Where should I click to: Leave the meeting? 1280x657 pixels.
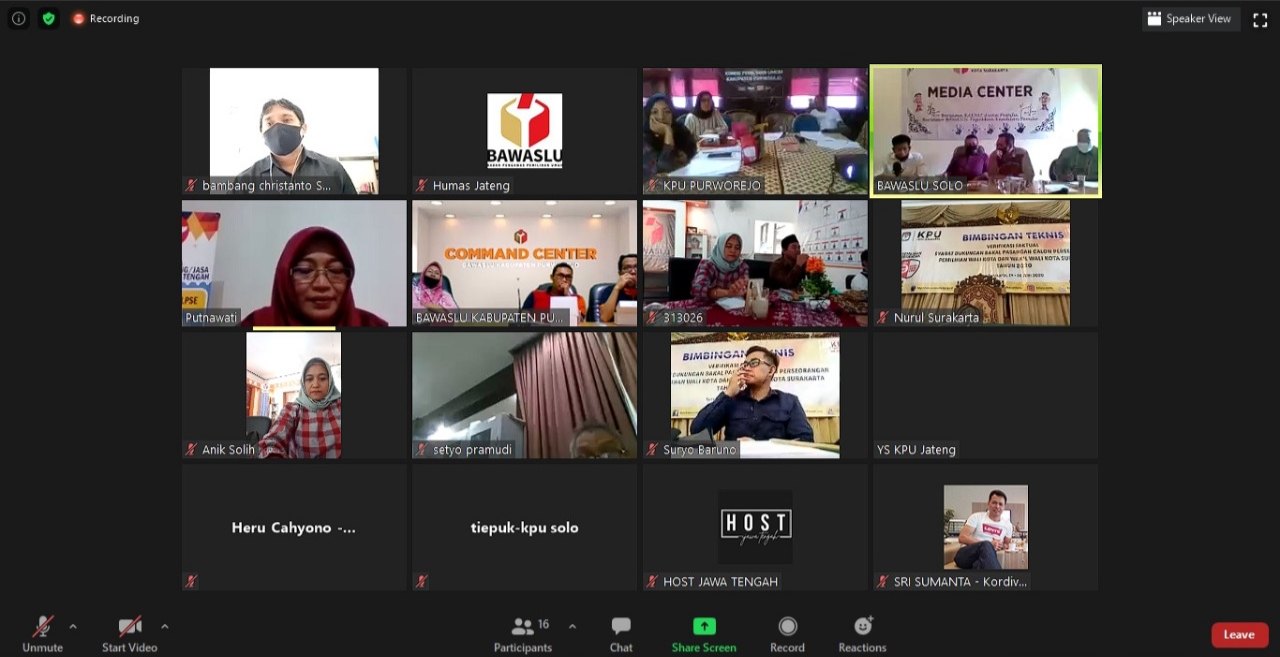[x=1239, y=635]
